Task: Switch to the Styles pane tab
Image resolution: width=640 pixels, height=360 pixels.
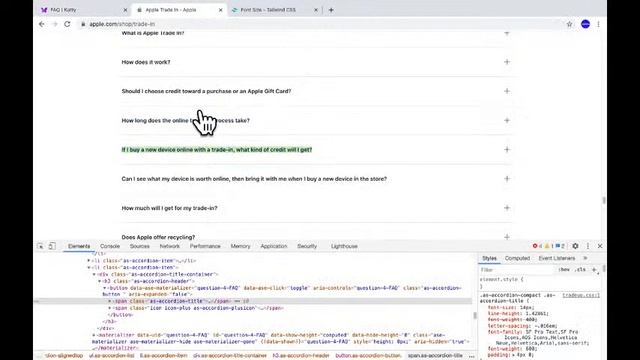Action: [x=489, y=258]
